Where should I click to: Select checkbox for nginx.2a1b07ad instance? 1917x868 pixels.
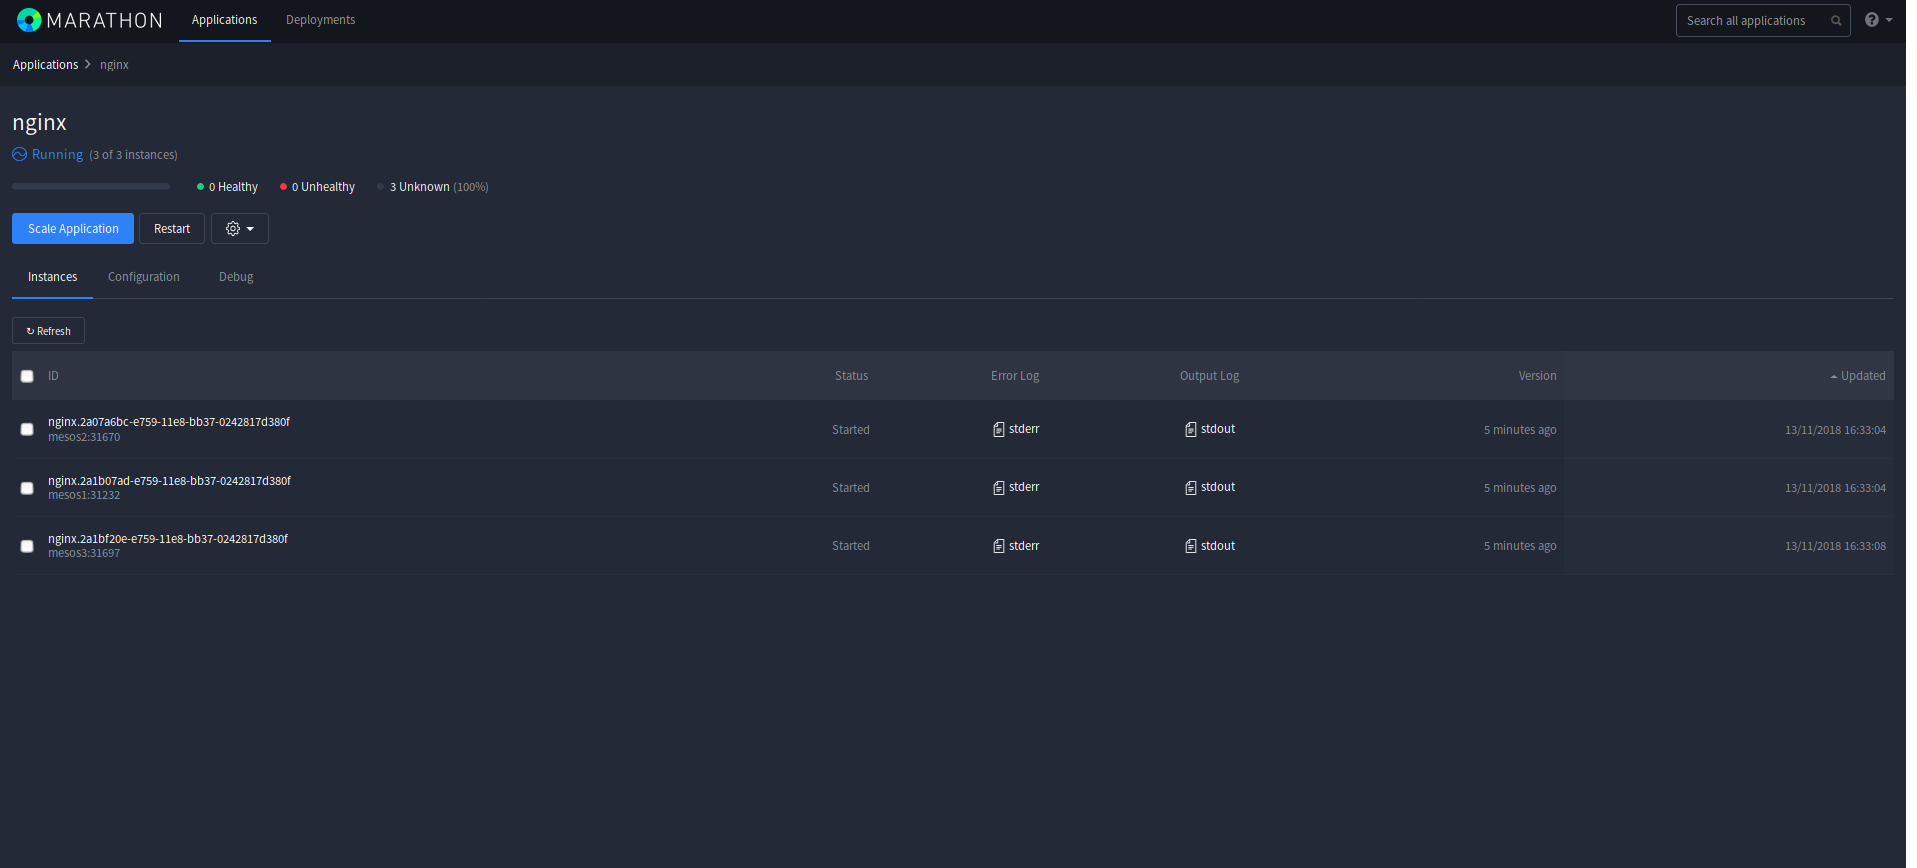27,488
